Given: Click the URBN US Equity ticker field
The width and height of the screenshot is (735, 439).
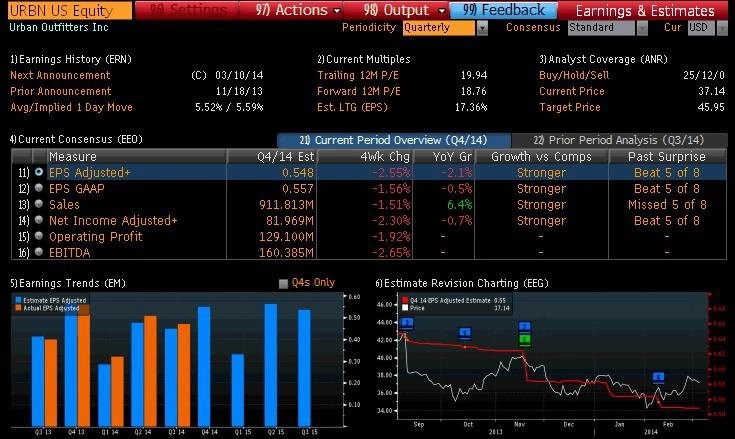Looking at the screenshot, I should 70,10.
